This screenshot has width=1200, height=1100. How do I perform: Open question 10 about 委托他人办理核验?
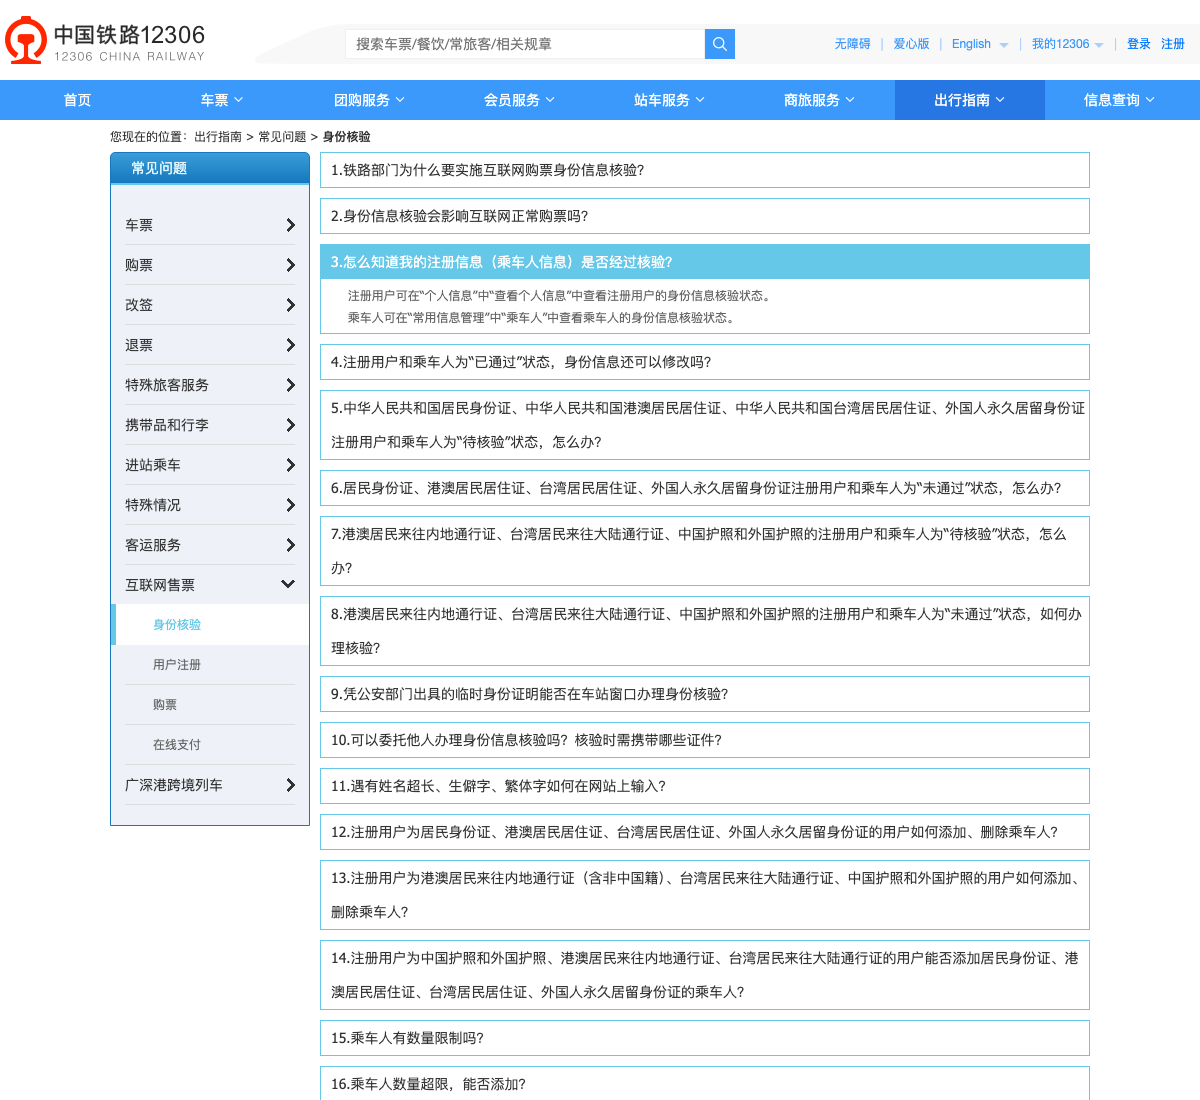pyautogui.click(x=704, y=740)
